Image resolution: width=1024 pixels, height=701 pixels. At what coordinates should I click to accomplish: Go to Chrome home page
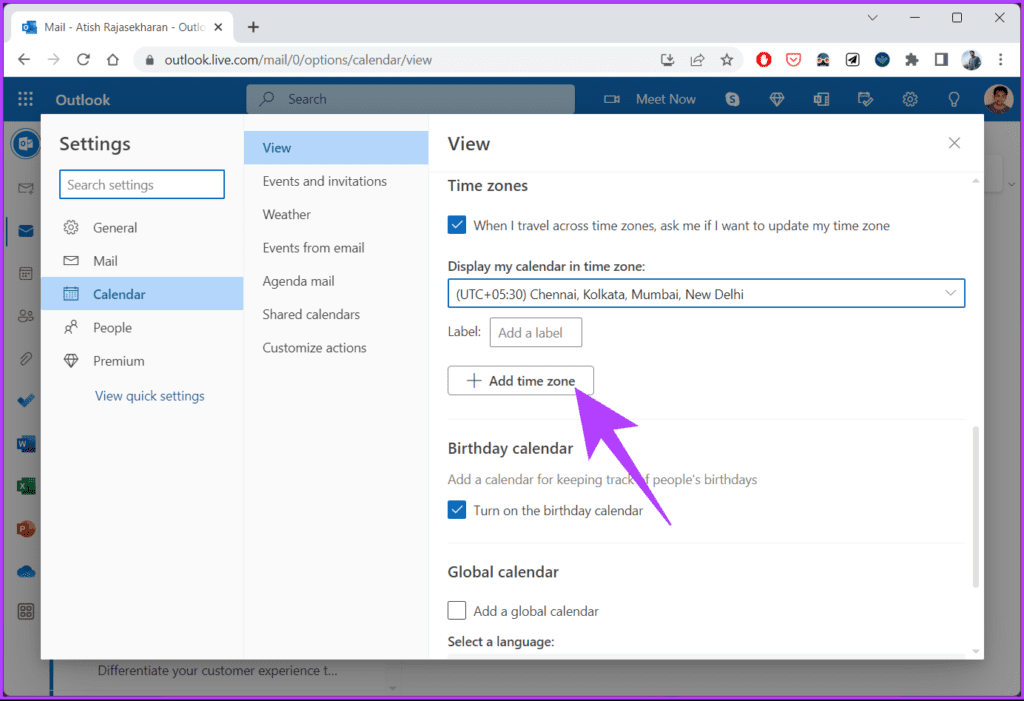pos(113,59)
